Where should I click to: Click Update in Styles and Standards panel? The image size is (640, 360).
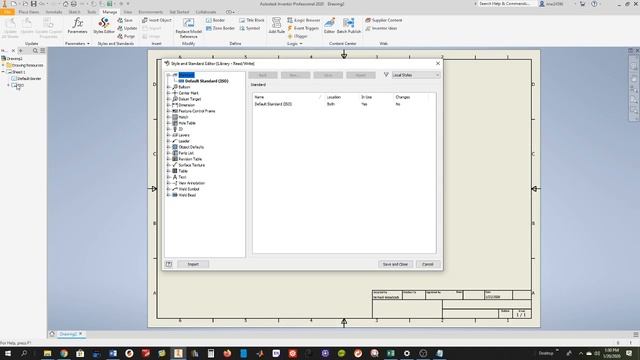[127, 28]
